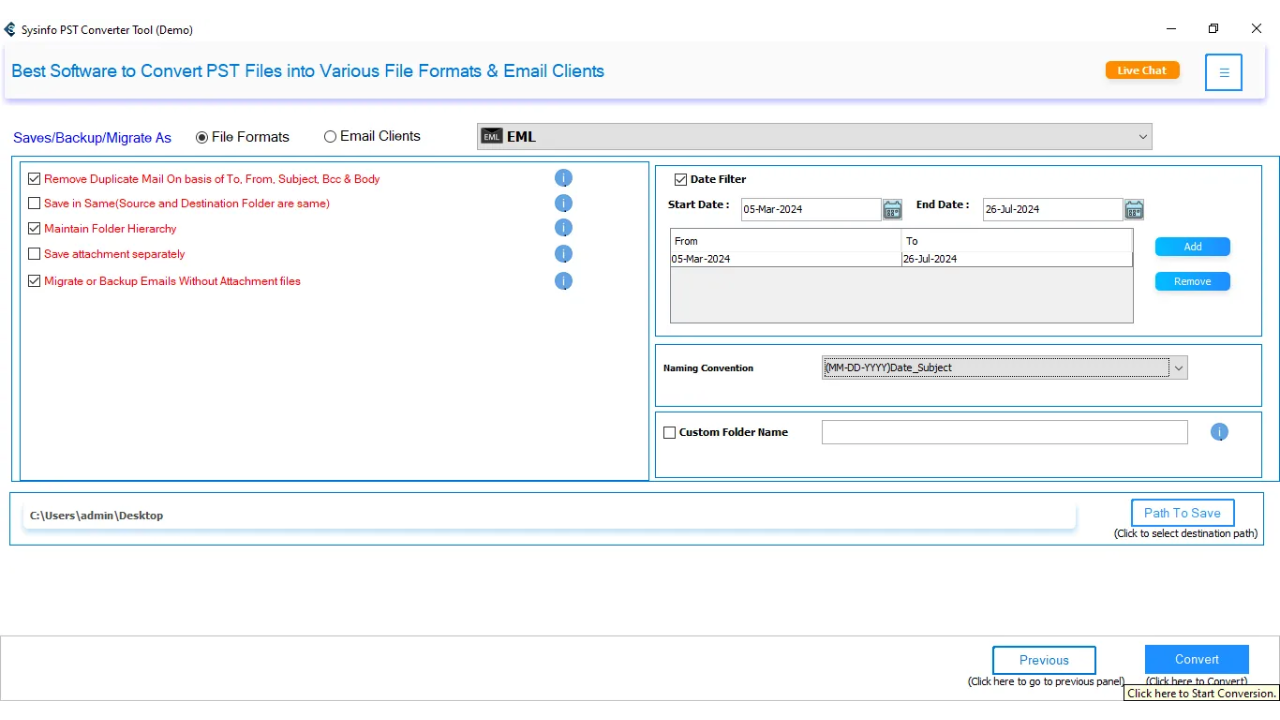Uncheck Migrate Emails Without Attachment files
This screenshot has width=1280, height=720.
click(34, 281)
